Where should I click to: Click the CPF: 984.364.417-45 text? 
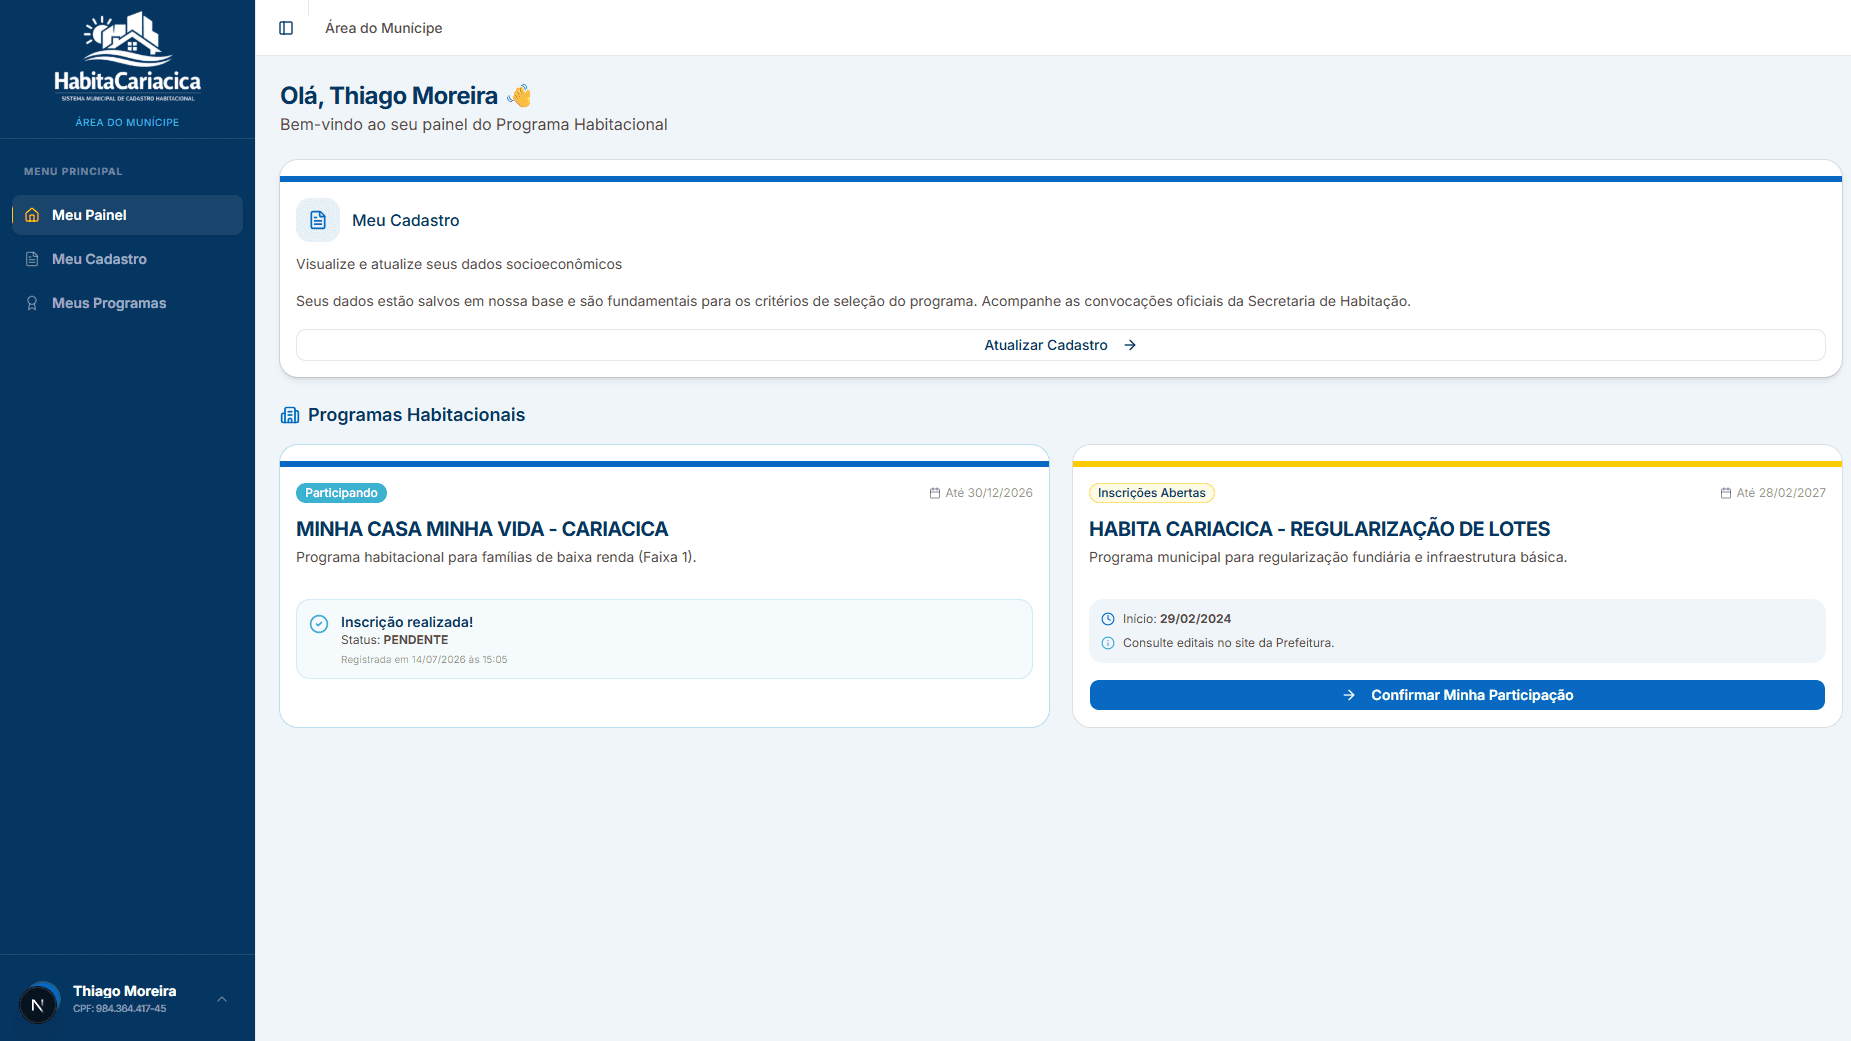[x=119, y=1009]
